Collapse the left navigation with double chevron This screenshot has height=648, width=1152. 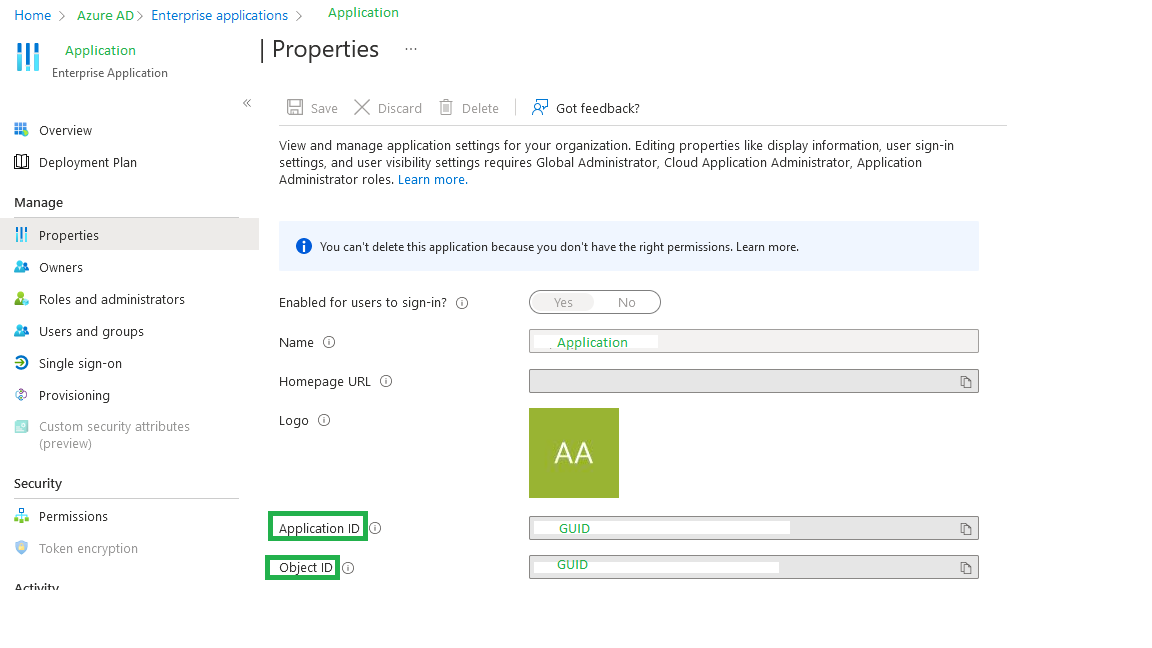pos(247,103)
